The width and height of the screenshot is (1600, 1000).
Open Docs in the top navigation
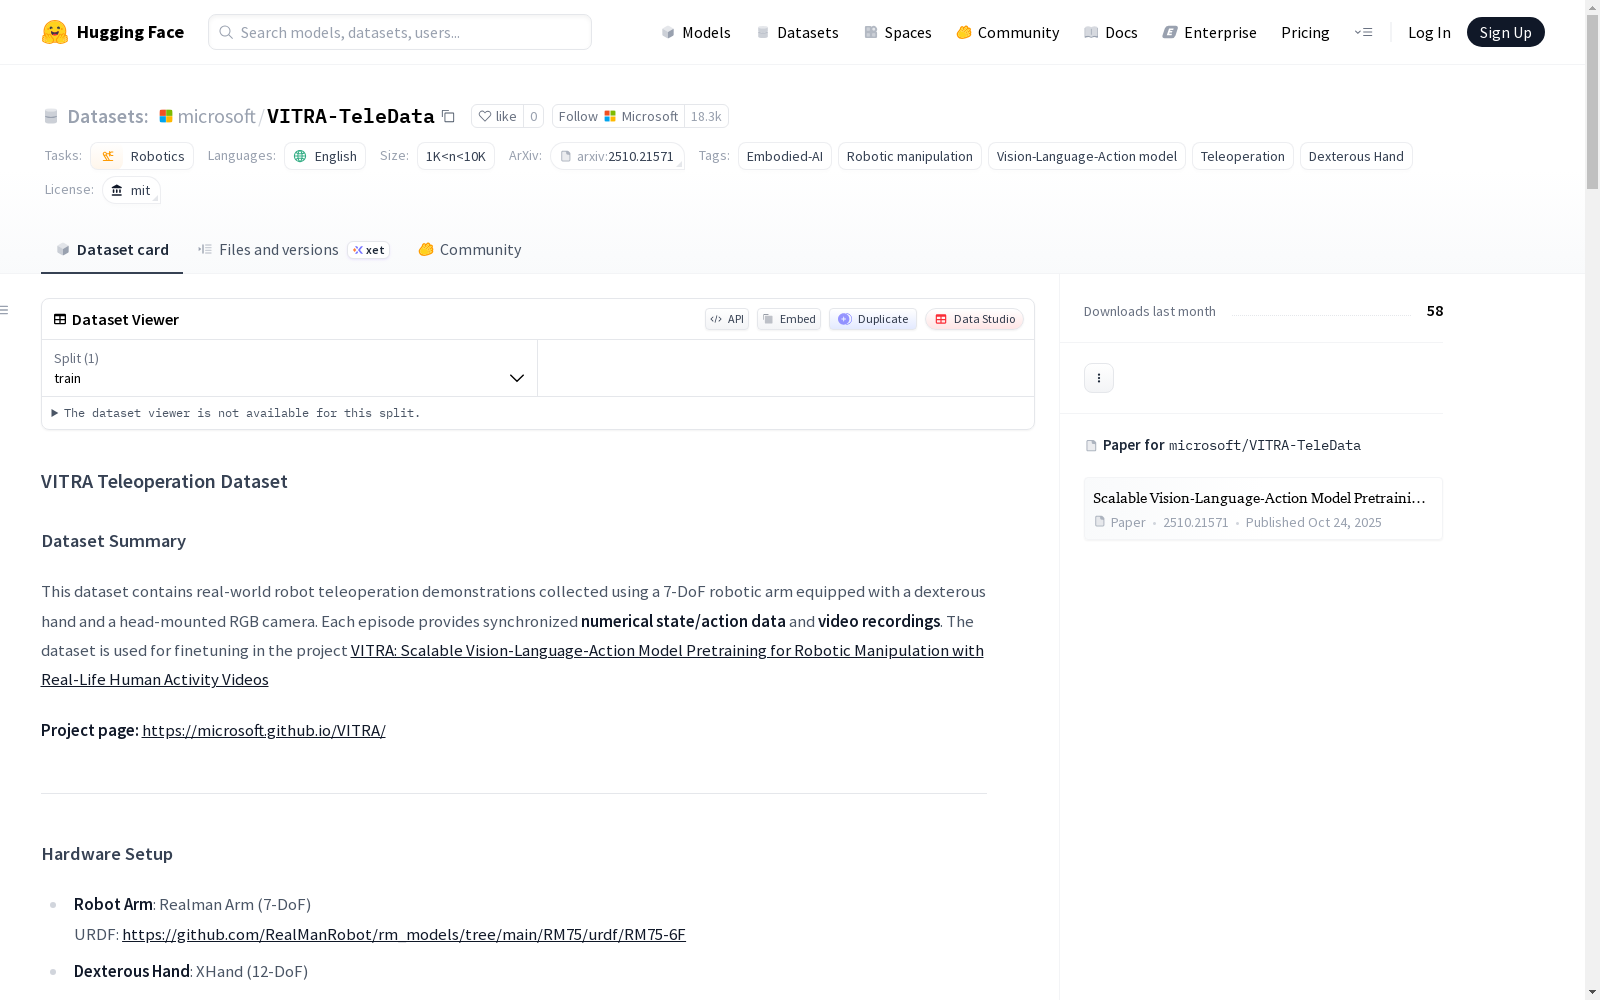pos(1111,32)
